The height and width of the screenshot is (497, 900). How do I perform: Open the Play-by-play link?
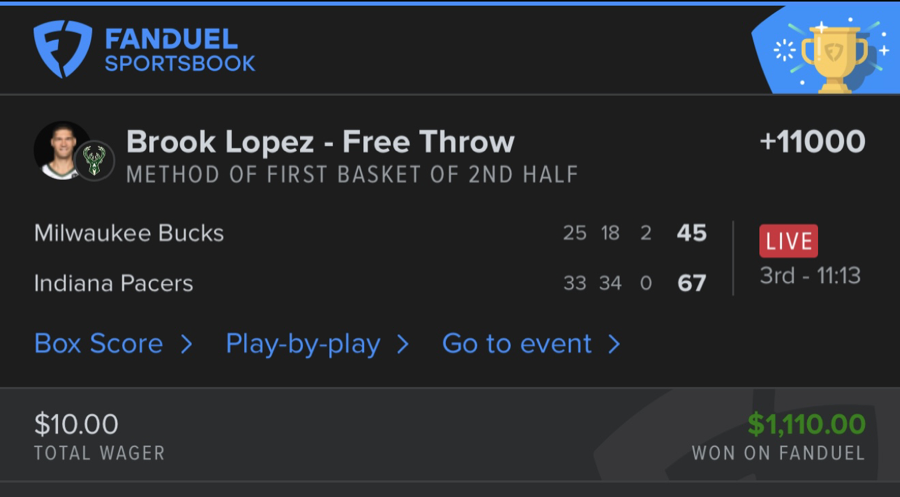302,344
